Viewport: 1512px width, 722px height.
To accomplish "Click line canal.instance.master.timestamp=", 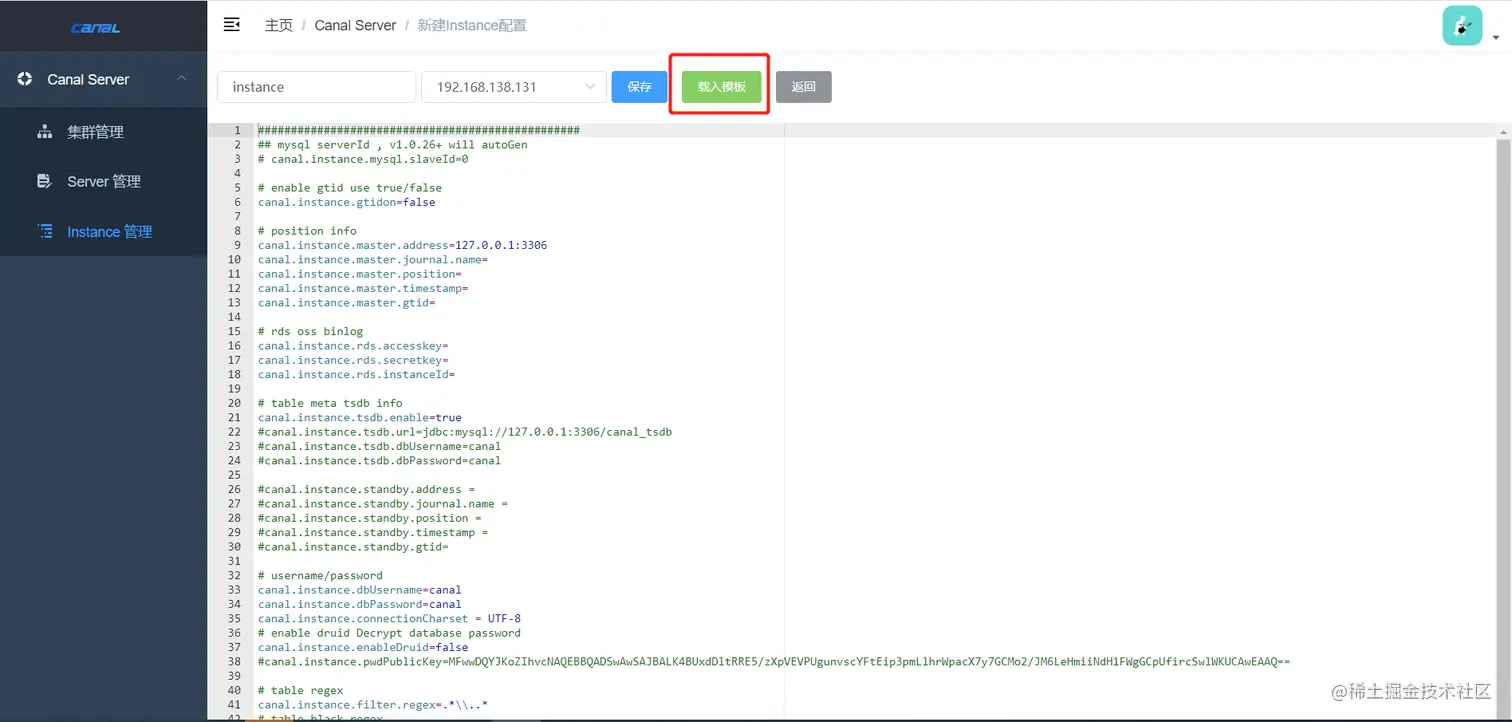I will 363,288.
